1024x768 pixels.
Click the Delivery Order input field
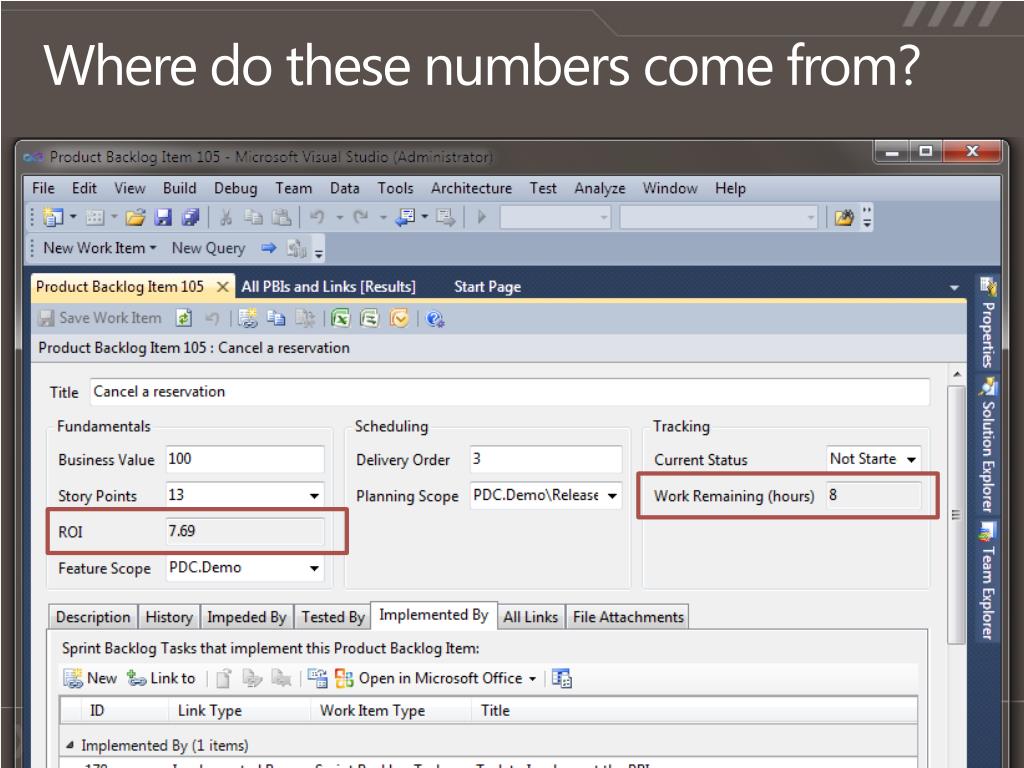[x=545, y=459]
